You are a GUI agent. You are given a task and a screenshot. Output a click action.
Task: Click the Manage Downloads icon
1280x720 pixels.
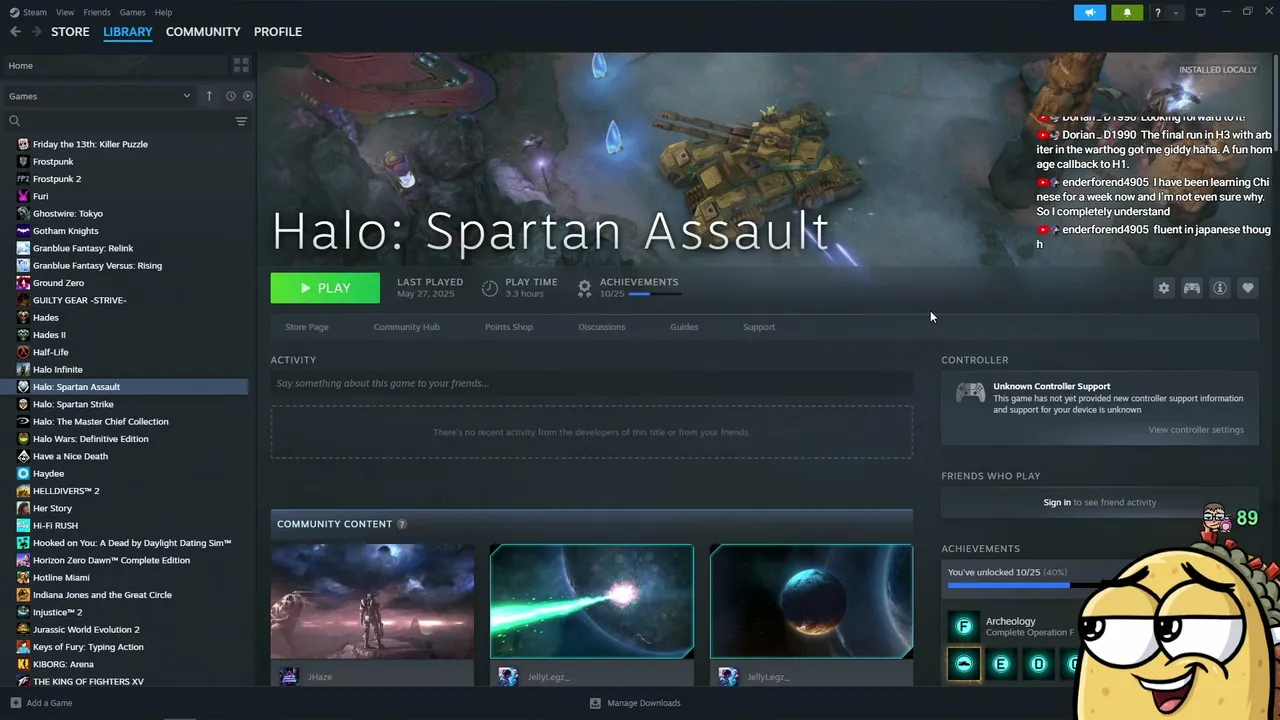point(595,703)
